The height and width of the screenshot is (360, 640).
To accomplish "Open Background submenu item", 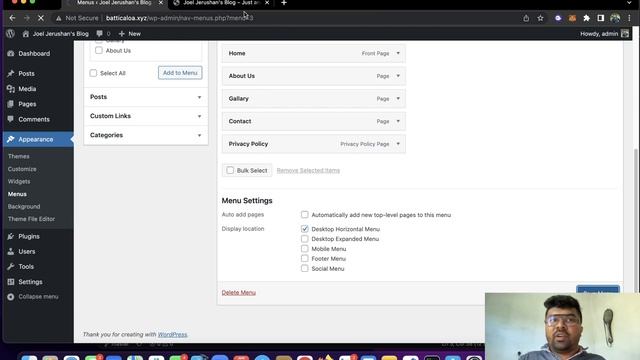I will [24, 207].
